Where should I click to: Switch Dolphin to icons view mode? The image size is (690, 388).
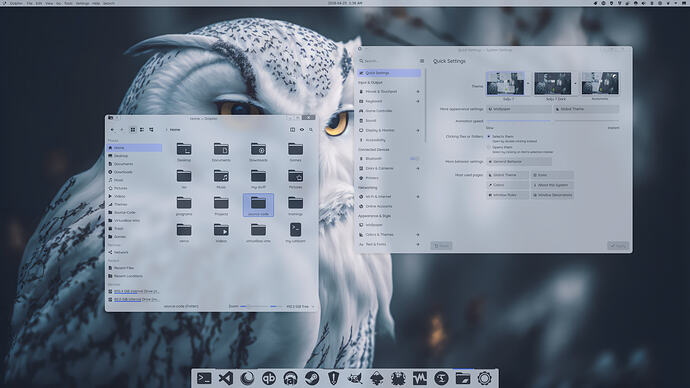[x=133, y=130]
